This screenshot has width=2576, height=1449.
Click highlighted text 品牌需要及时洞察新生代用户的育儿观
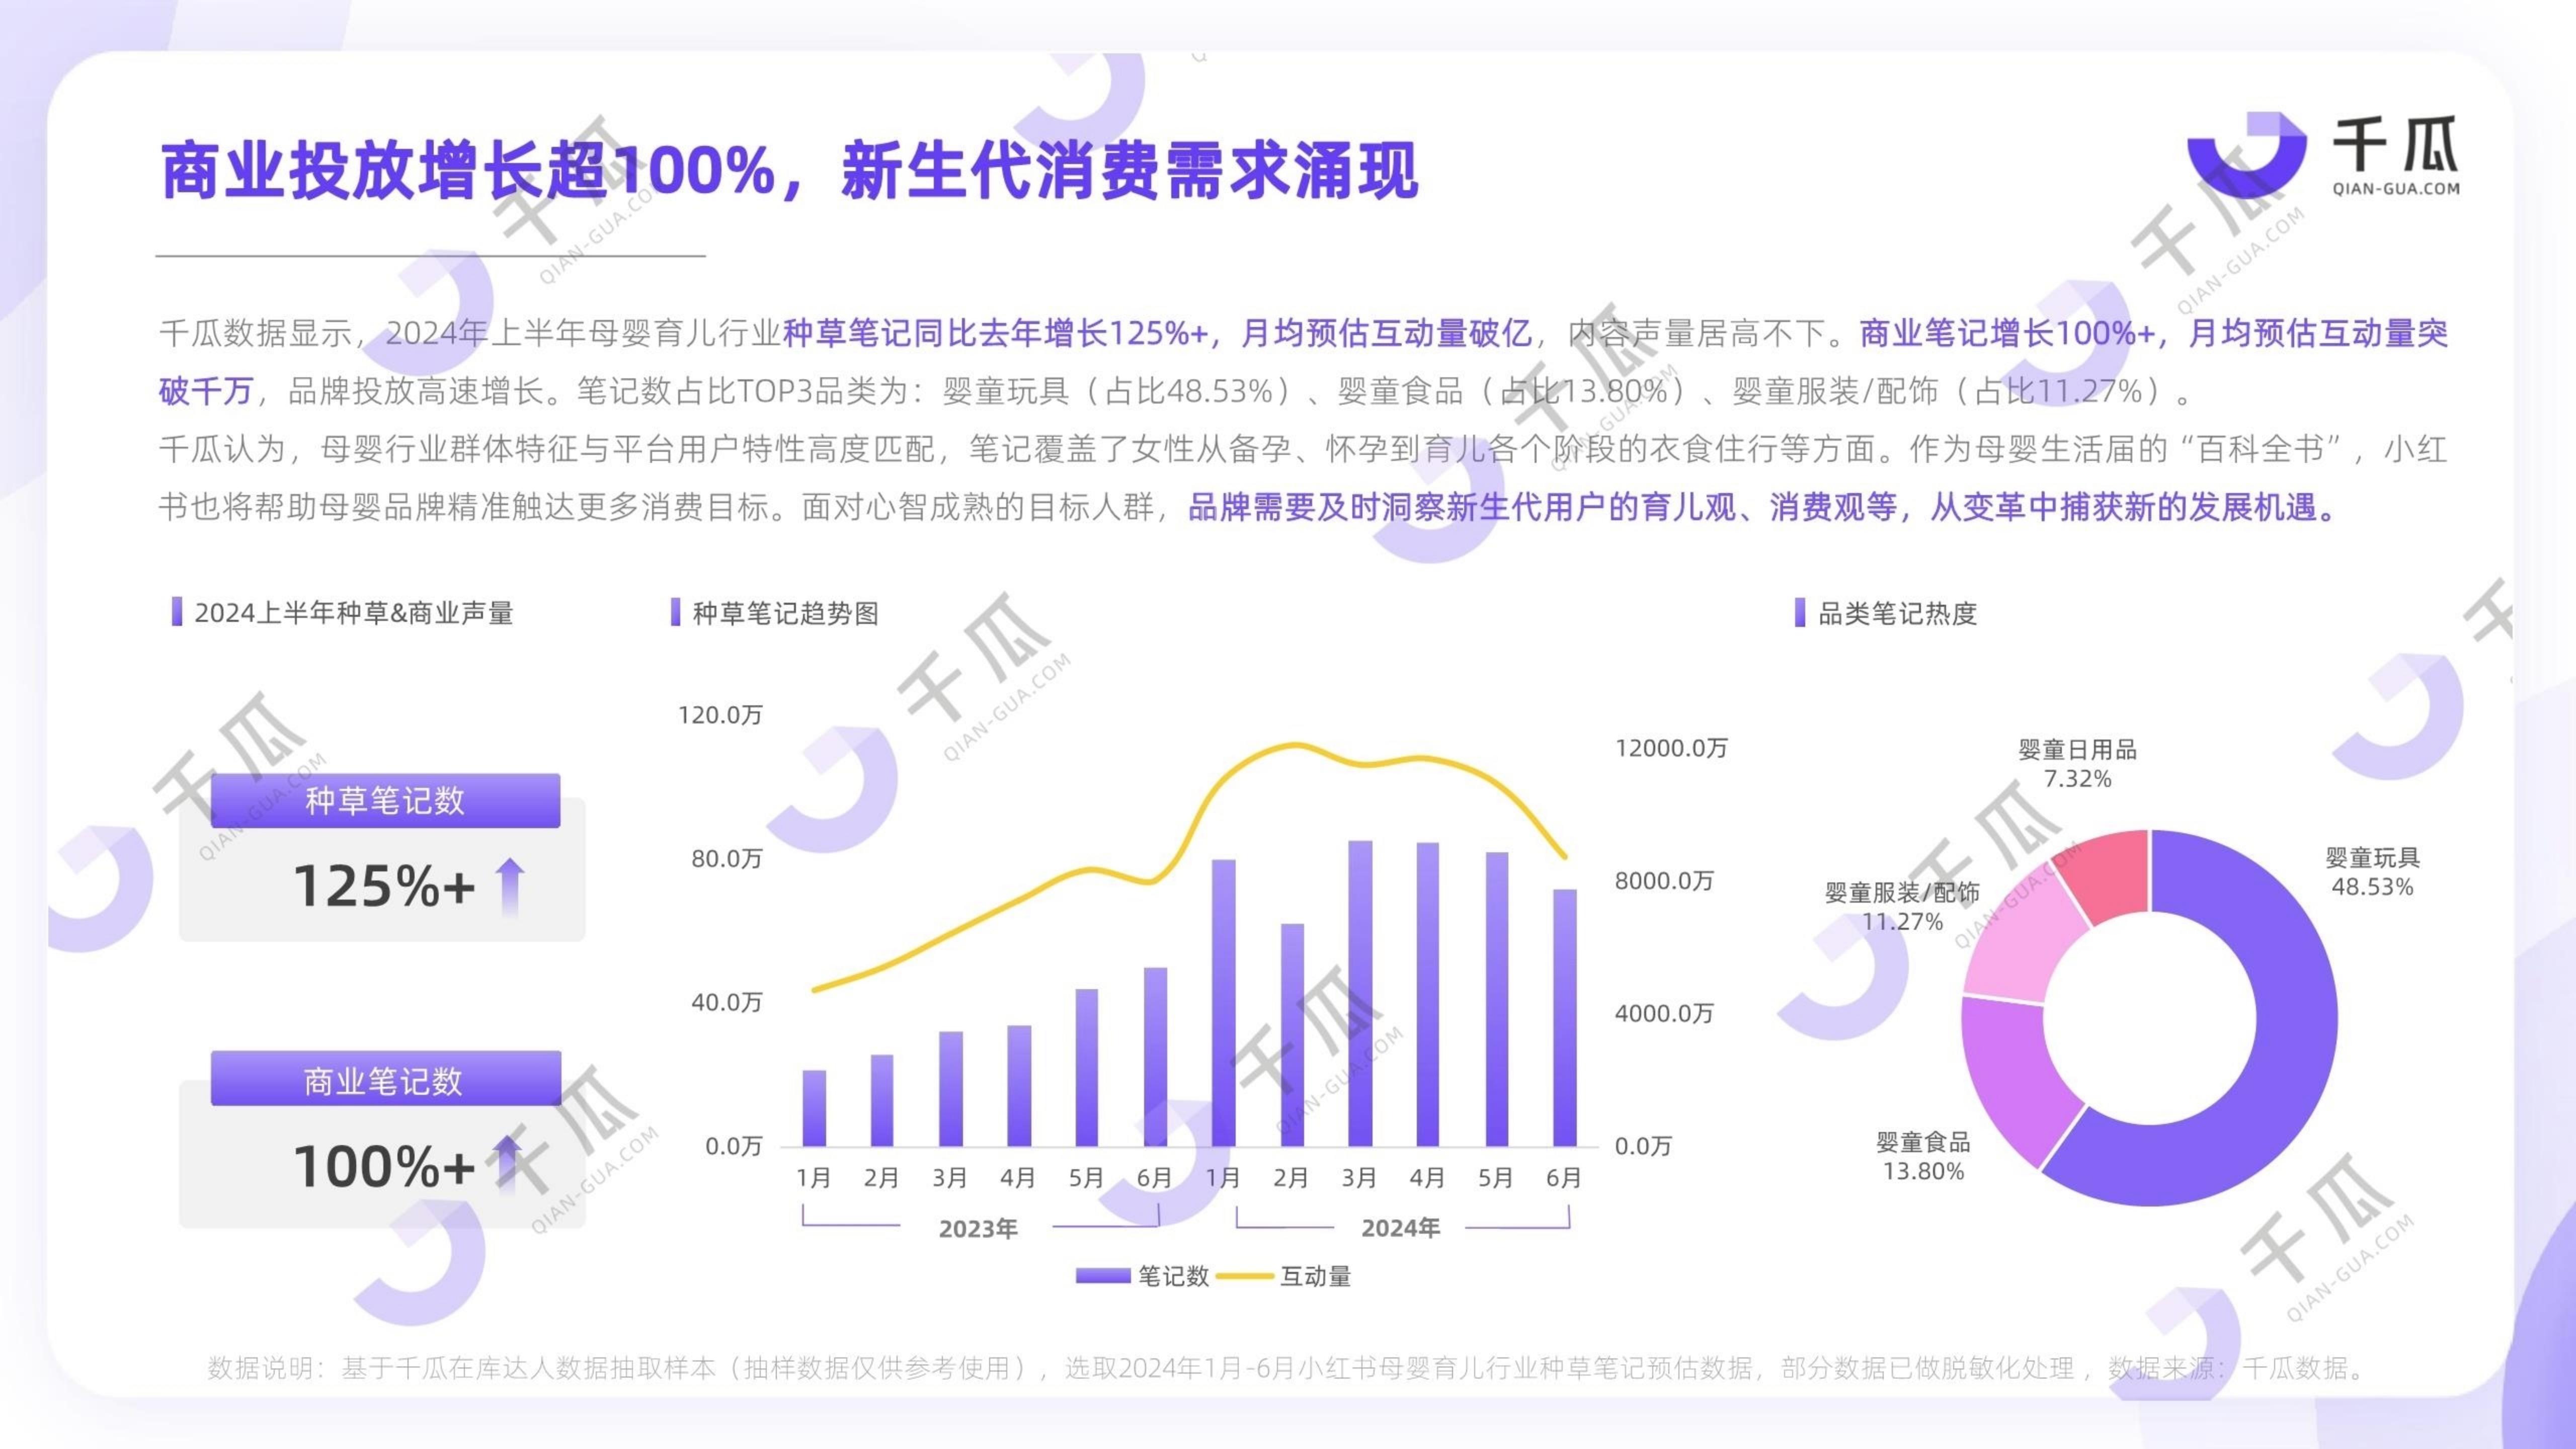1462,508
